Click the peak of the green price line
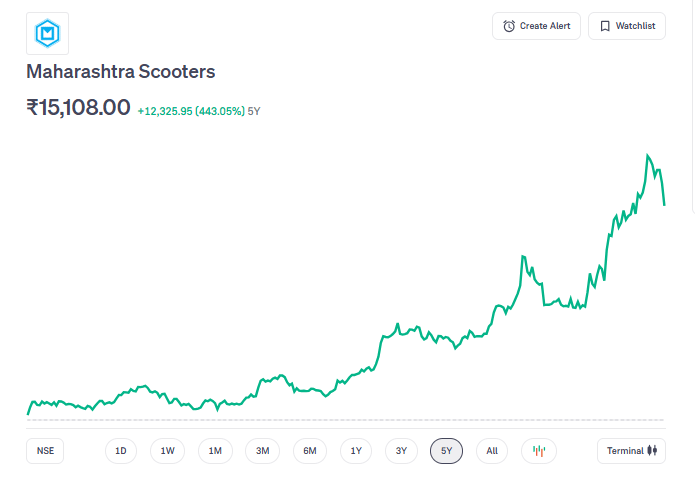Viewport: 695px width, 478px height. coord(648,156)
